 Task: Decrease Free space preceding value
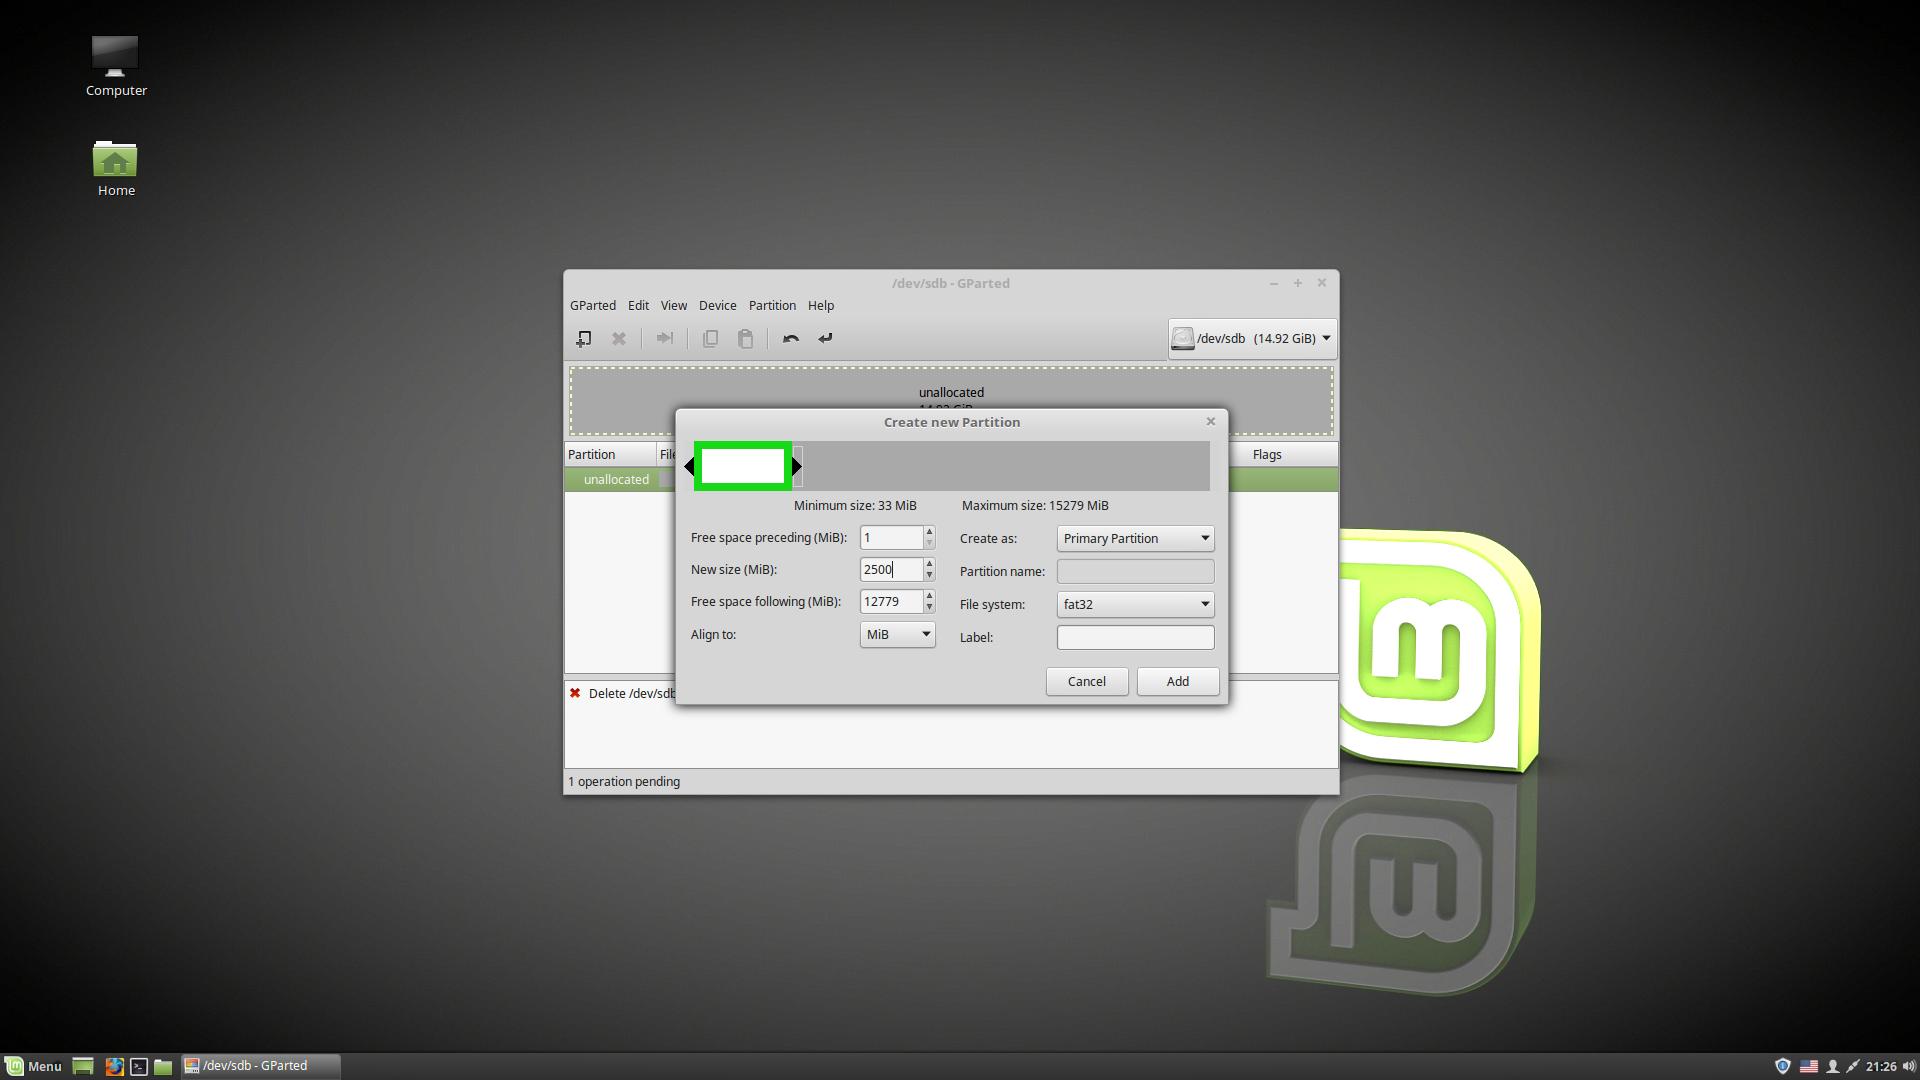929,544
